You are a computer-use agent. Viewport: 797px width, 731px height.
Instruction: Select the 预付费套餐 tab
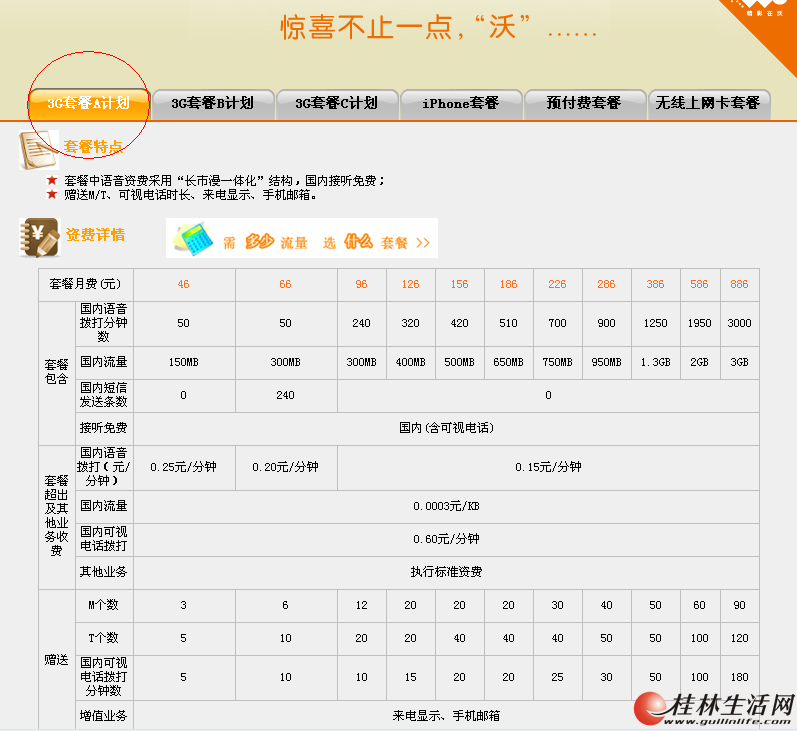pos(585,104)
